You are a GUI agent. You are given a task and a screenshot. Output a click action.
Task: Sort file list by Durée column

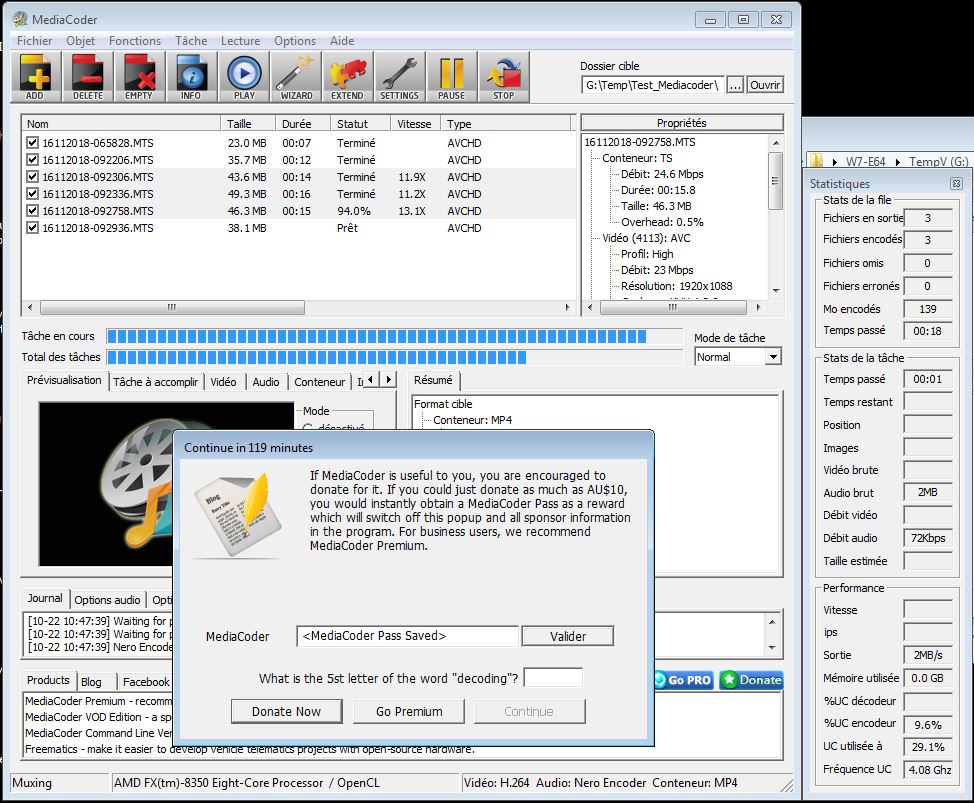tap(303, 124)
